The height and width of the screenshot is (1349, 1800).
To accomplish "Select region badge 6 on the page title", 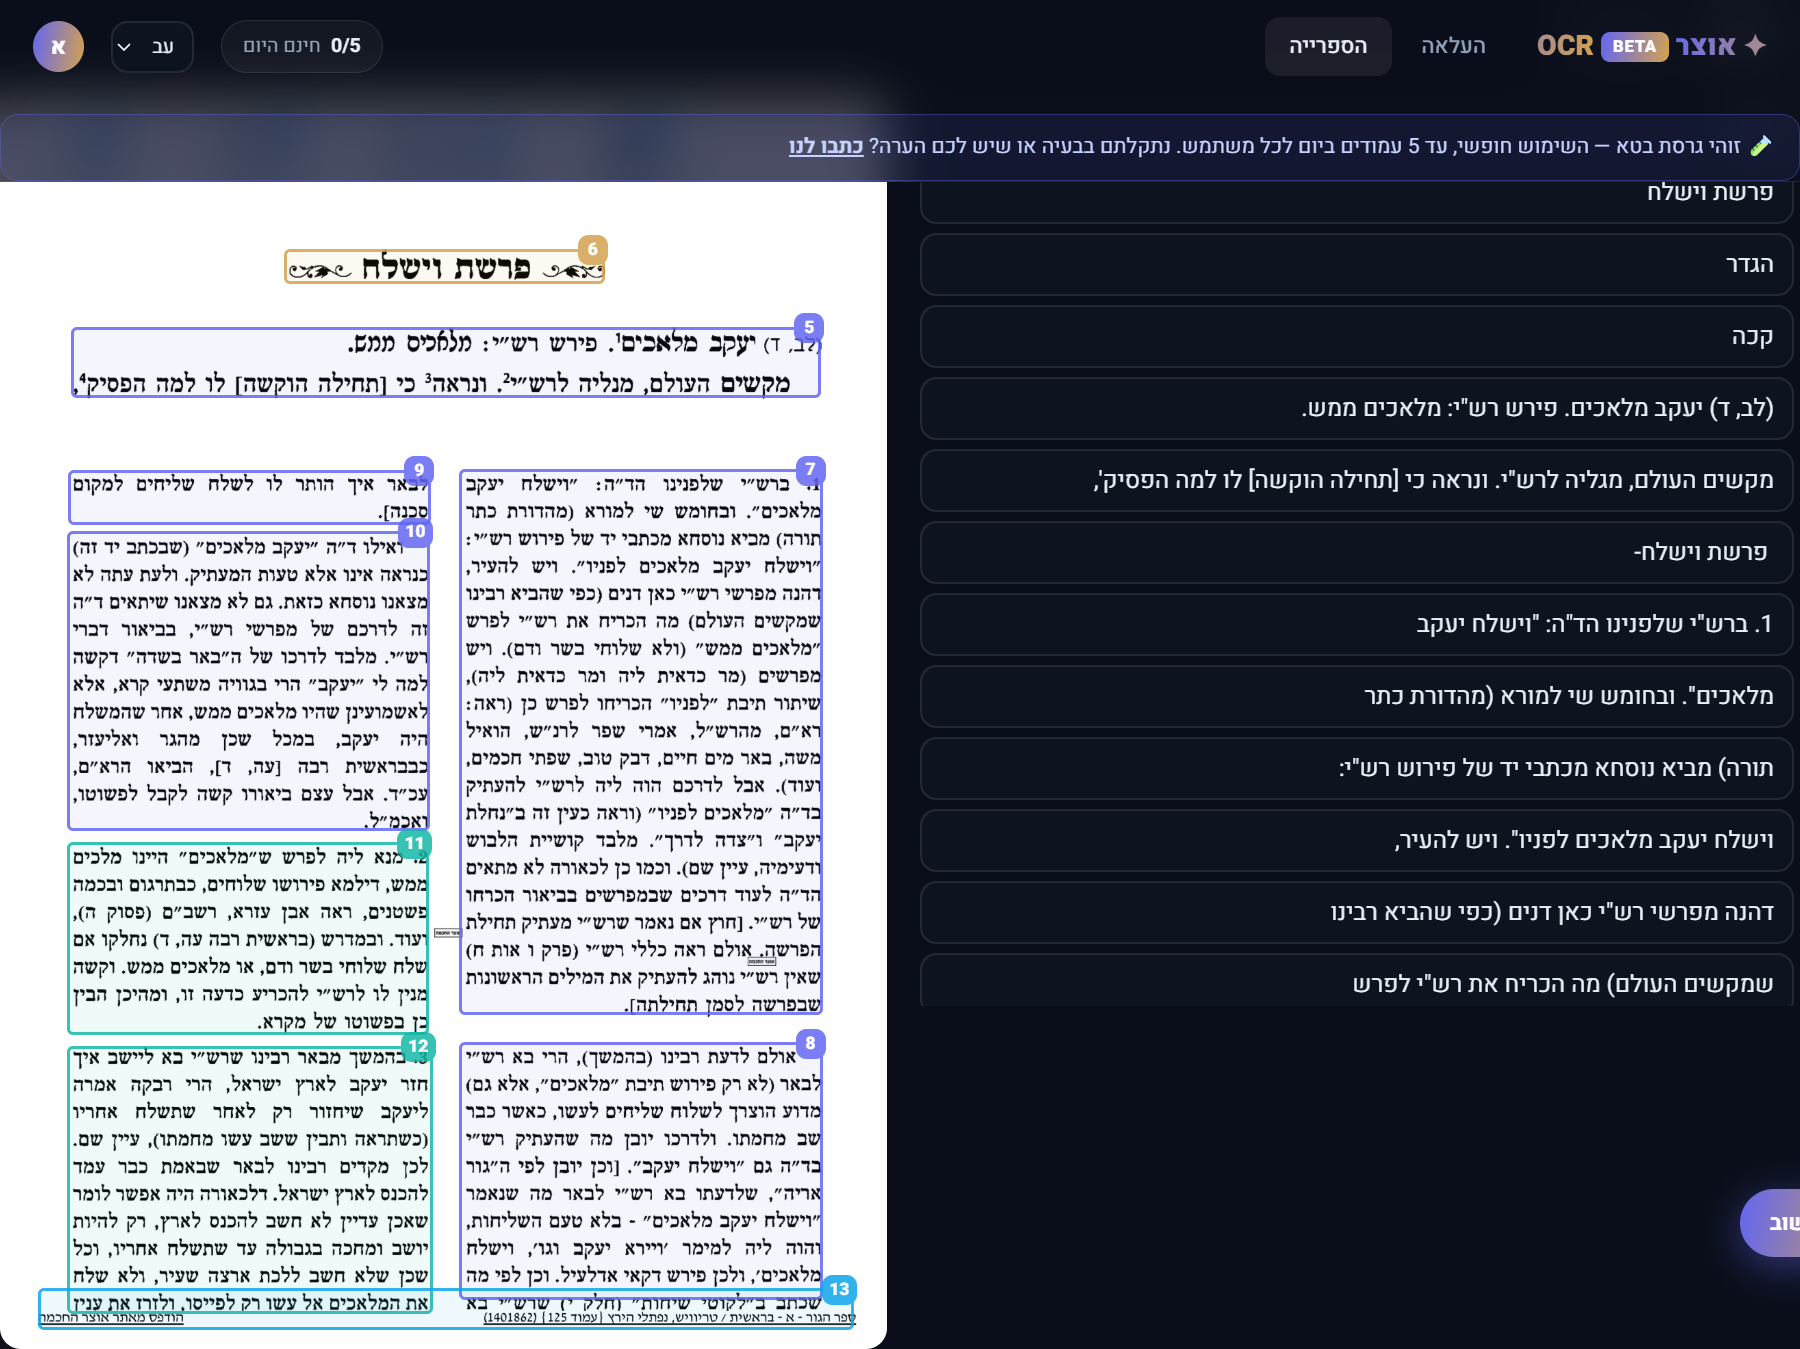I will coord(593,249).
